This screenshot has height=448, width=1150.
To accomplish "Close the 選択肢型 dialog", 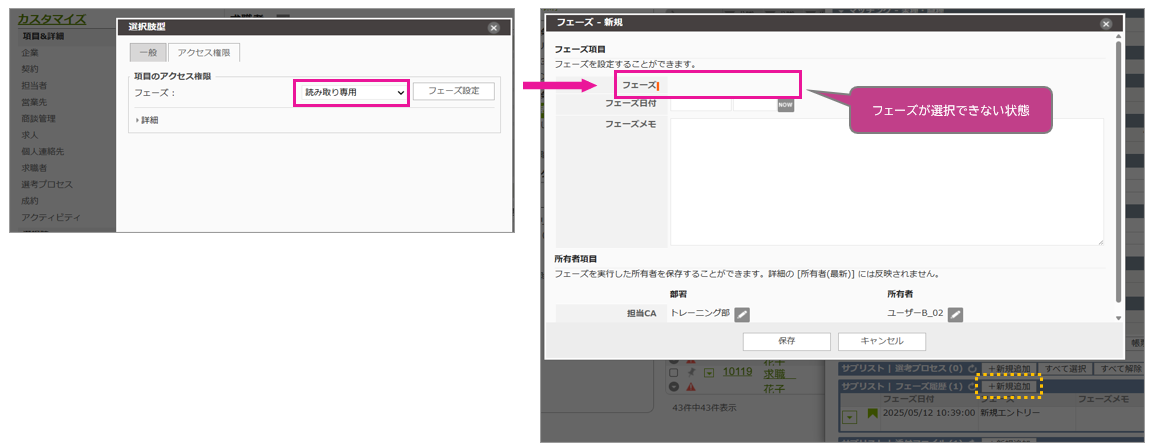I will click(x=494, y=27).
